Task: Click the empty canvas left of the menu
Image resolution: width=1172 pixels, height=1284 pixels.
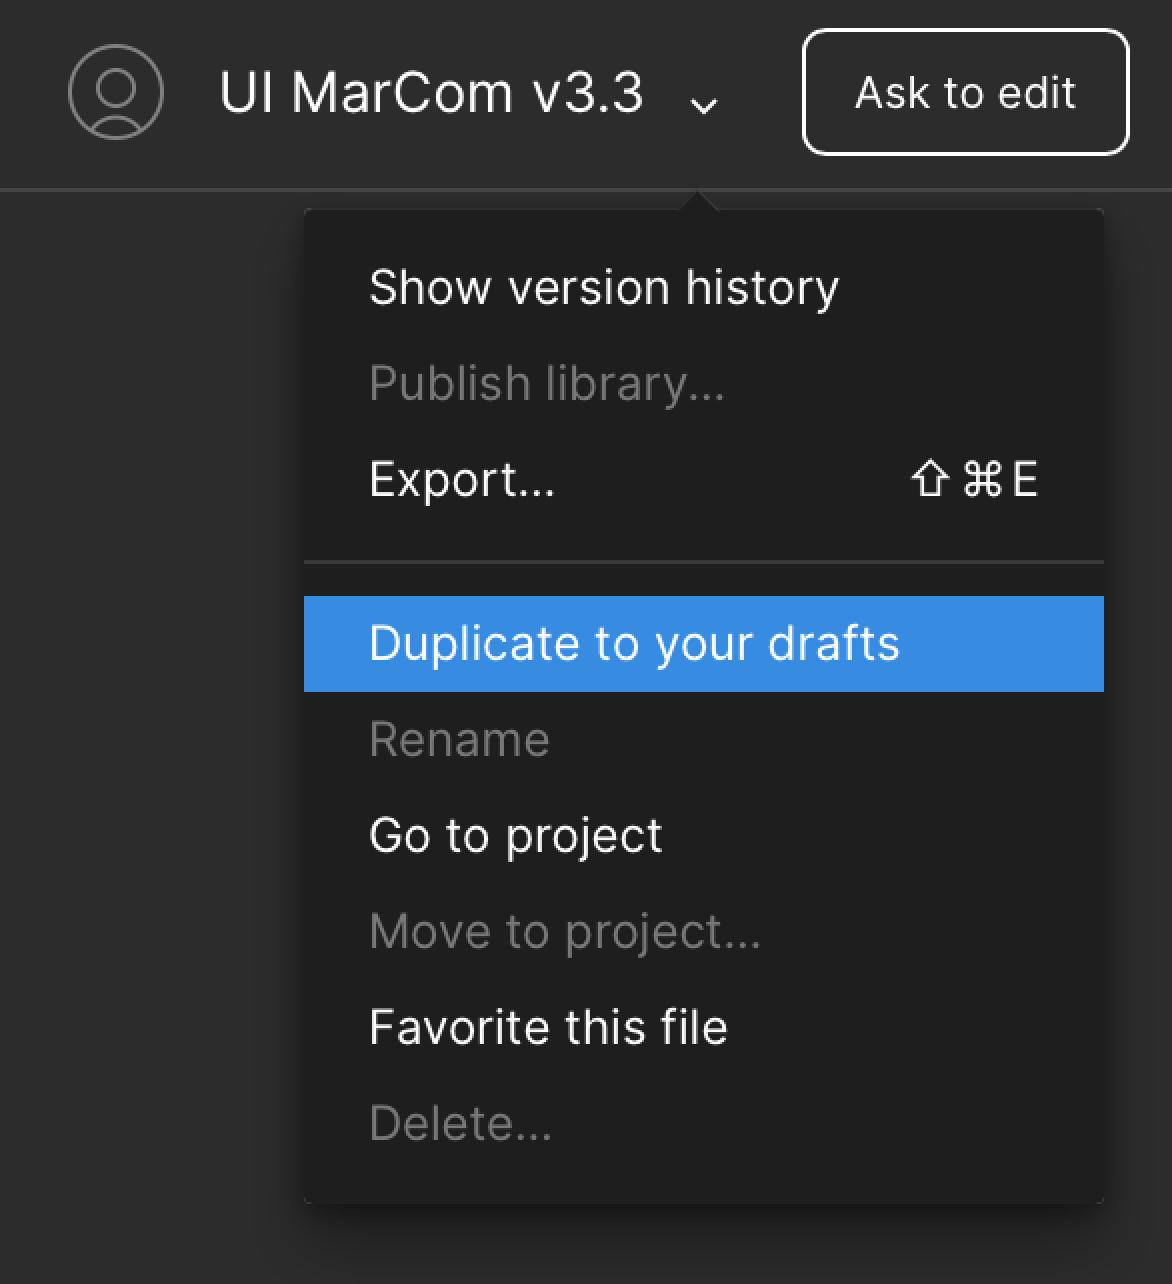Action: [x=150, y=700]
